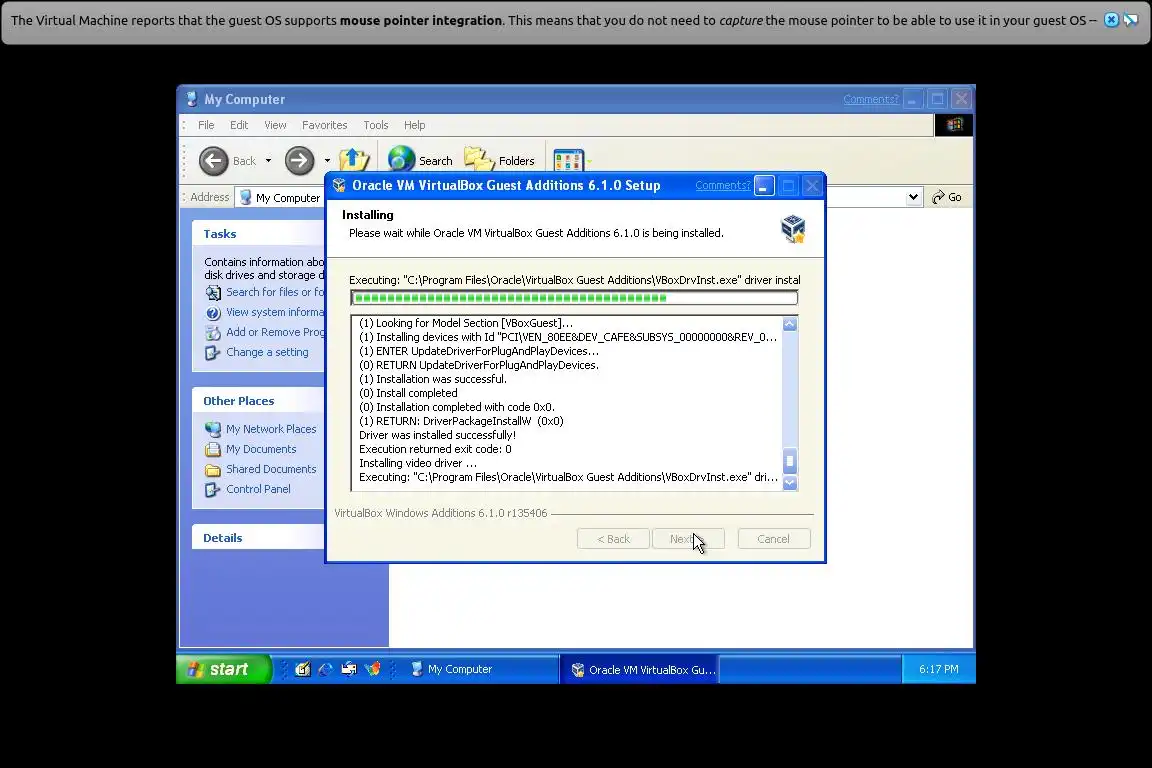Screen dimensions: 1152x768
Task: Click the Tasks panel header
Action: click(259, 234)
